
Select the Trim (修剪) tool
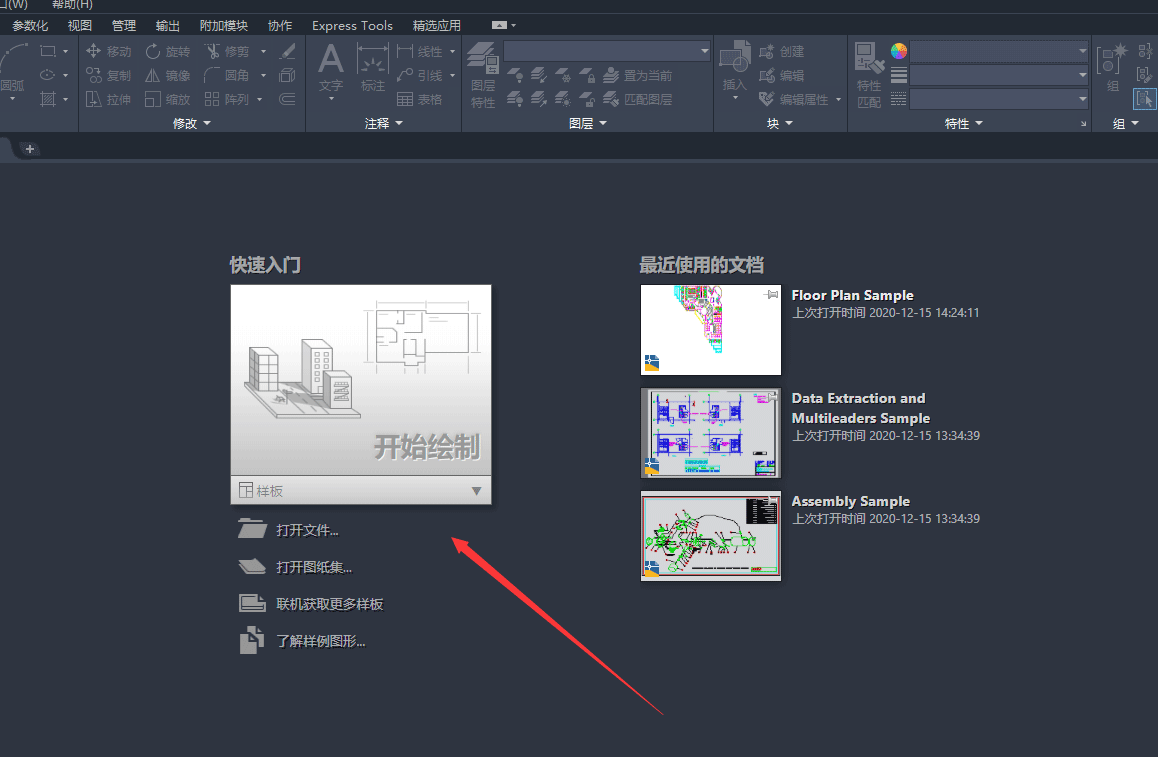(x=227, y=52)
